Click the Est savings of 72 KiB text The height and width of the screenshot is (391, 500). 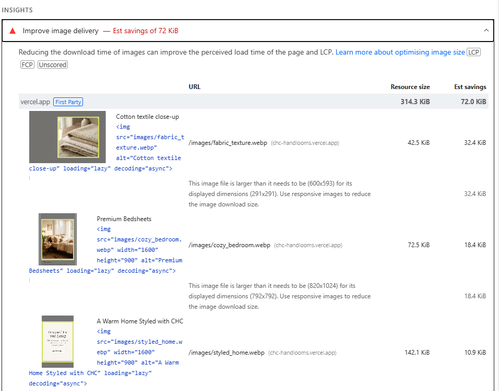click(145, 31)
